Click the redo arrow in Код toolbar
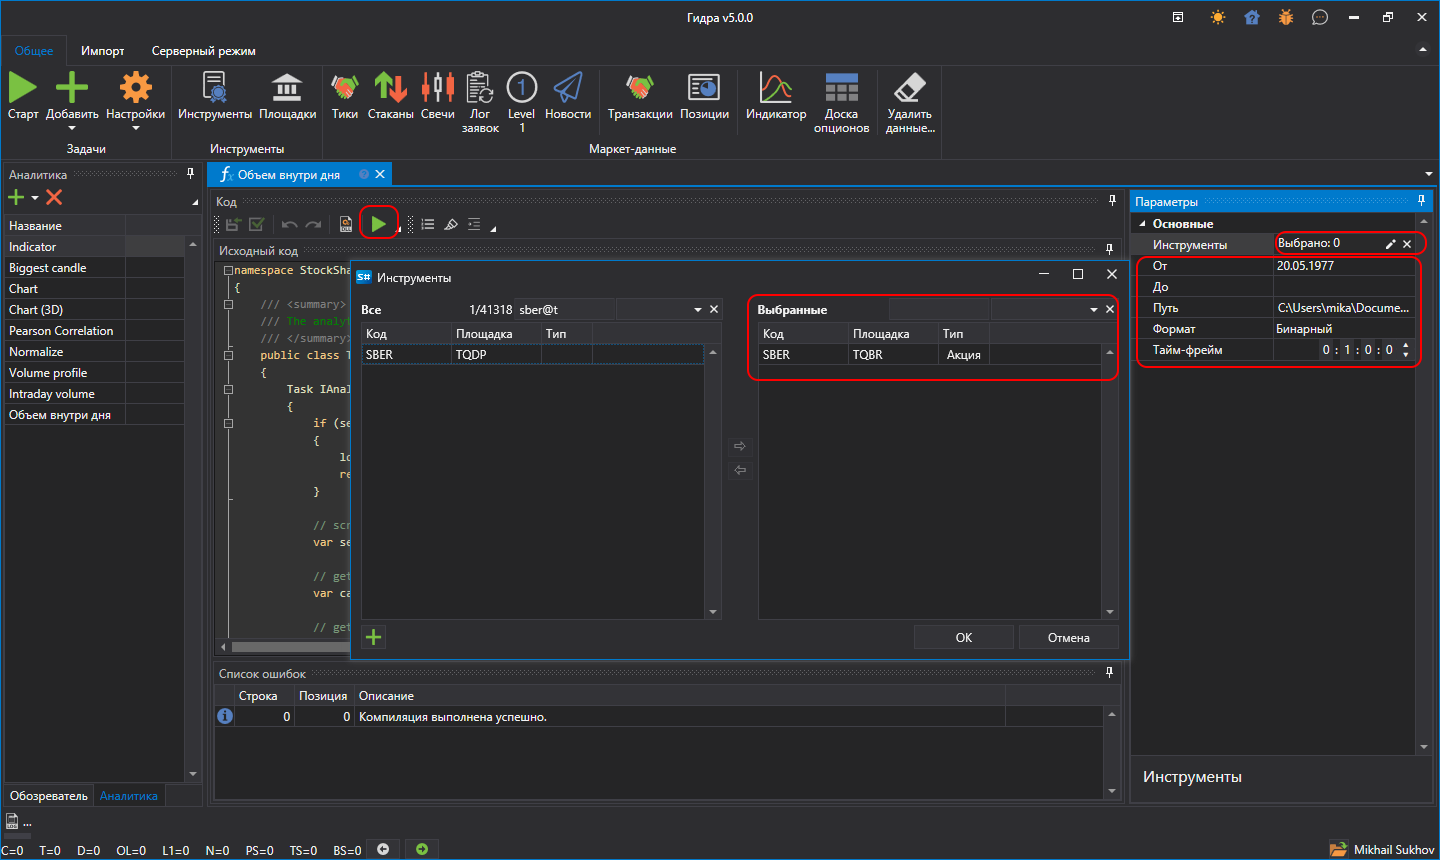The width and height of the screenshot is (1440, 860). (x=313, y=225)
